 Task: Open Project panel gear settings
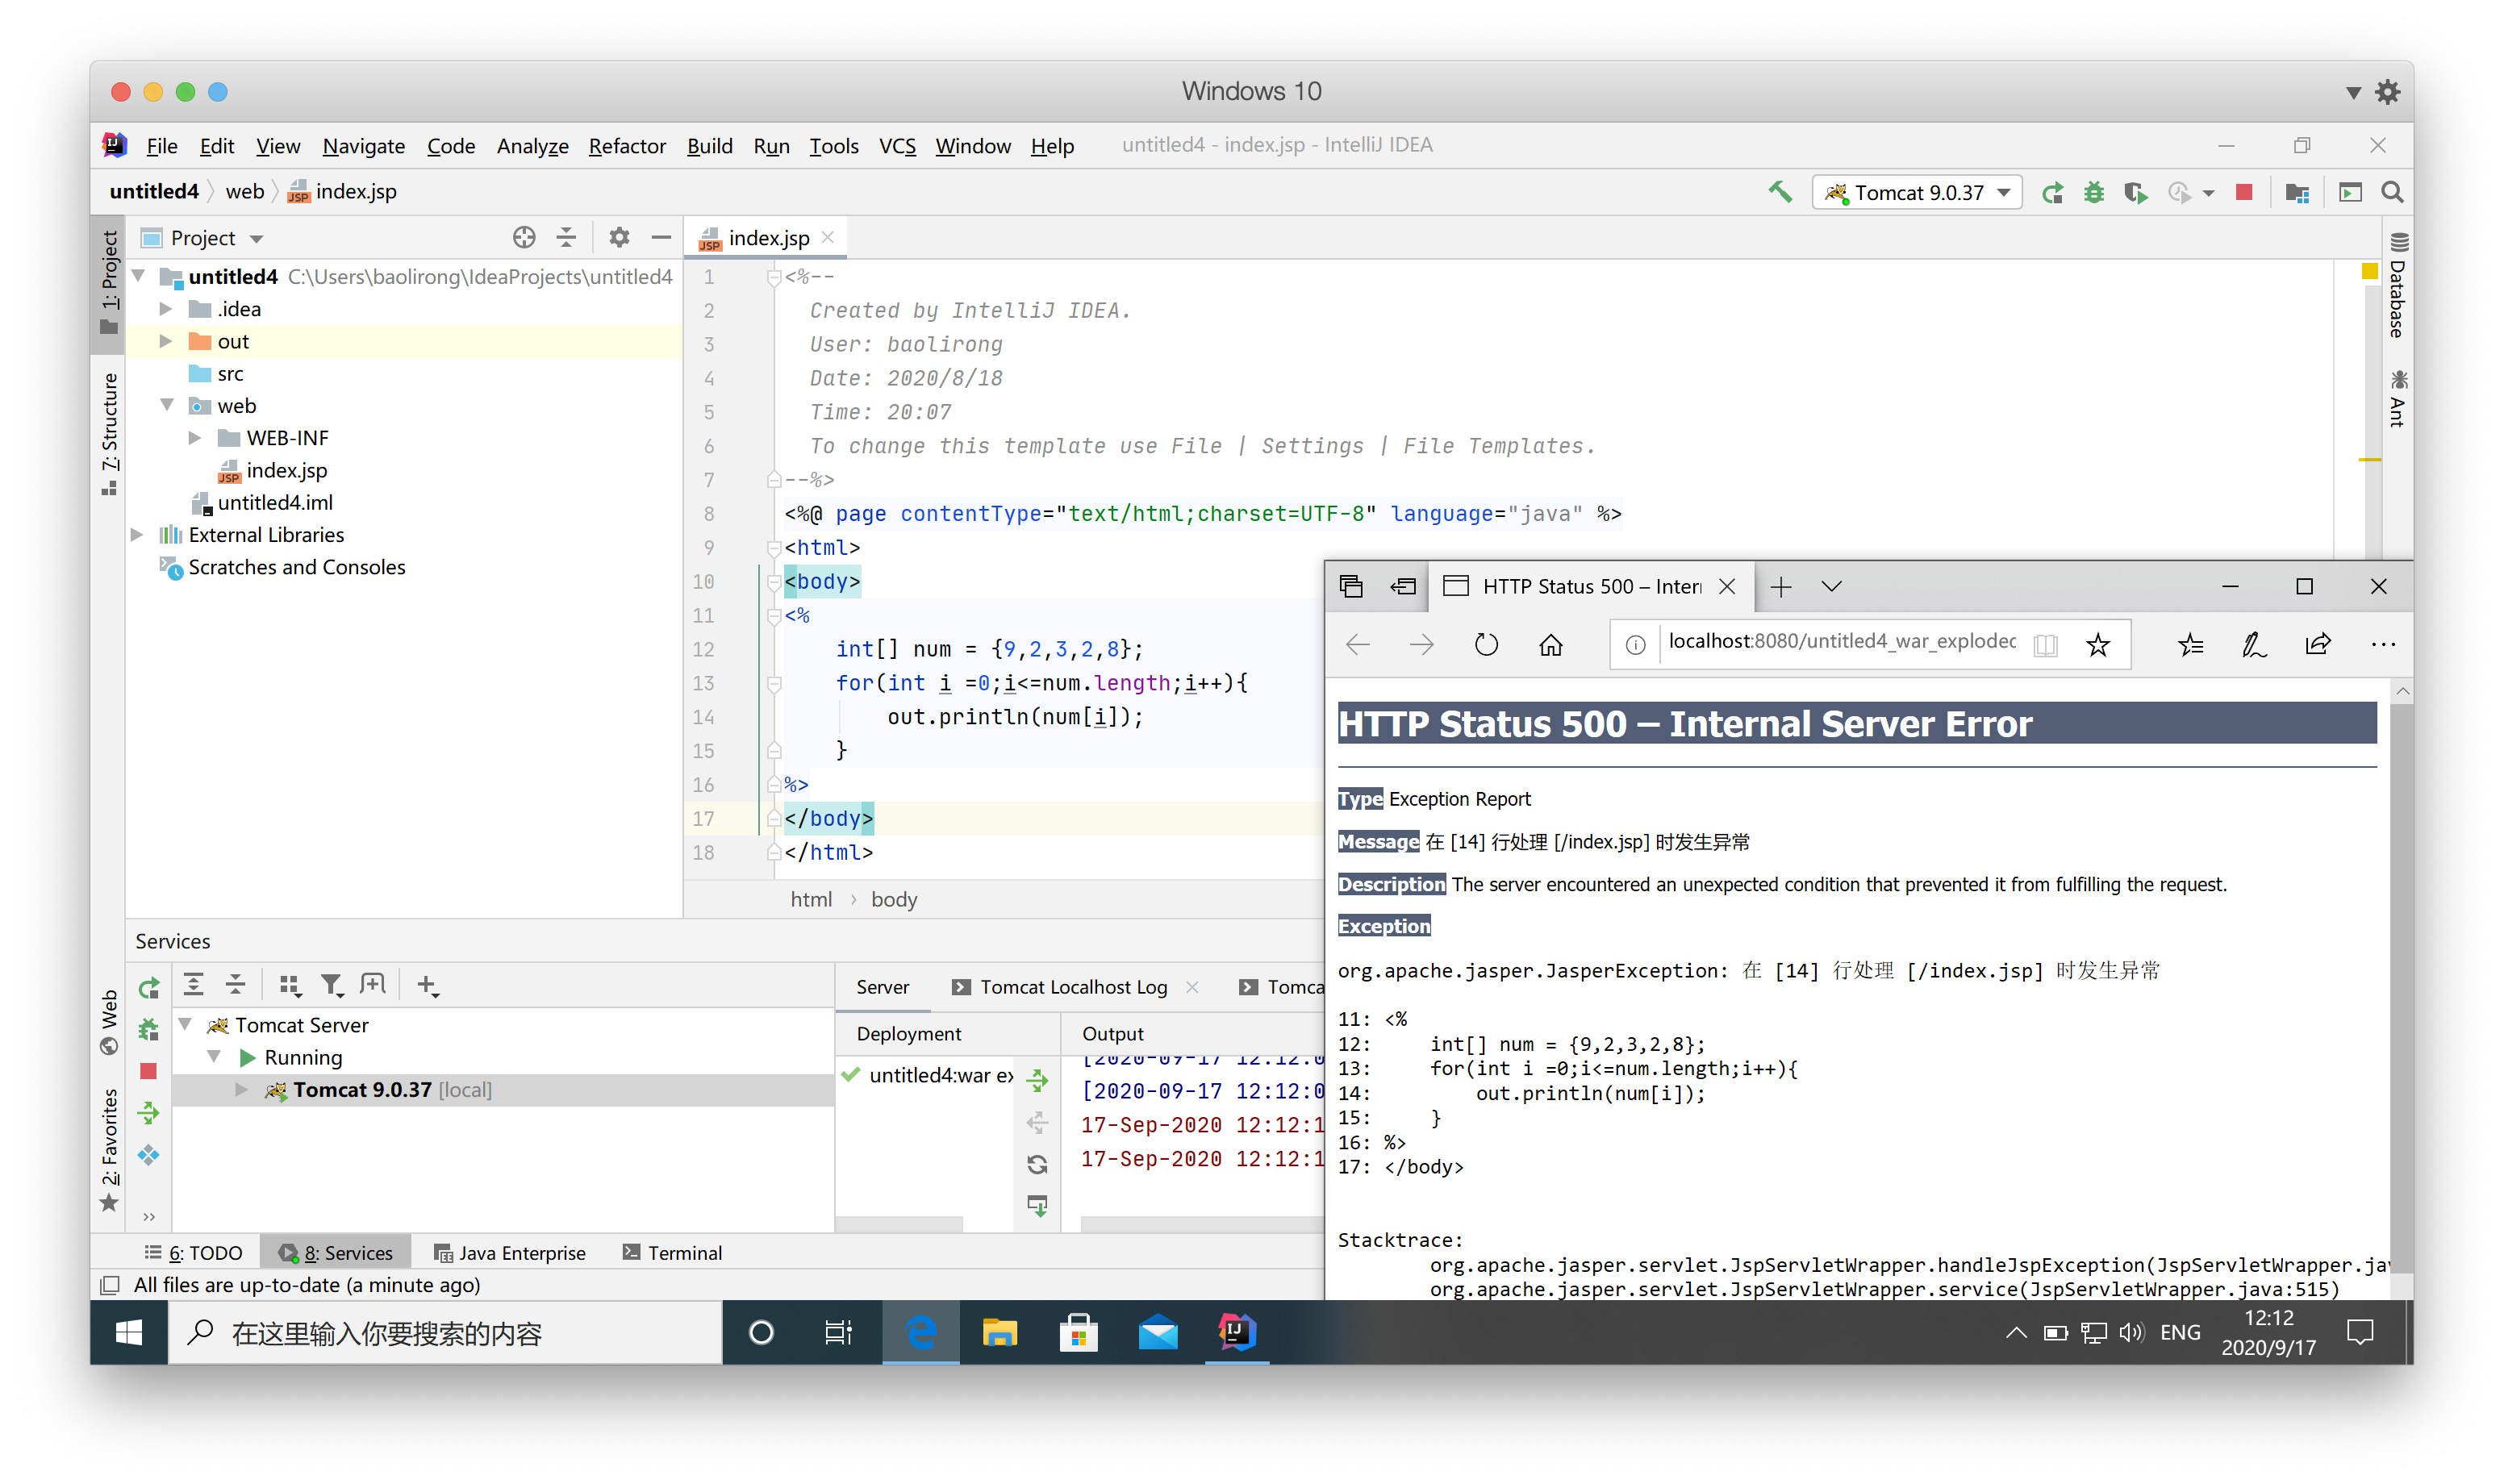click(x=619, y=237)
